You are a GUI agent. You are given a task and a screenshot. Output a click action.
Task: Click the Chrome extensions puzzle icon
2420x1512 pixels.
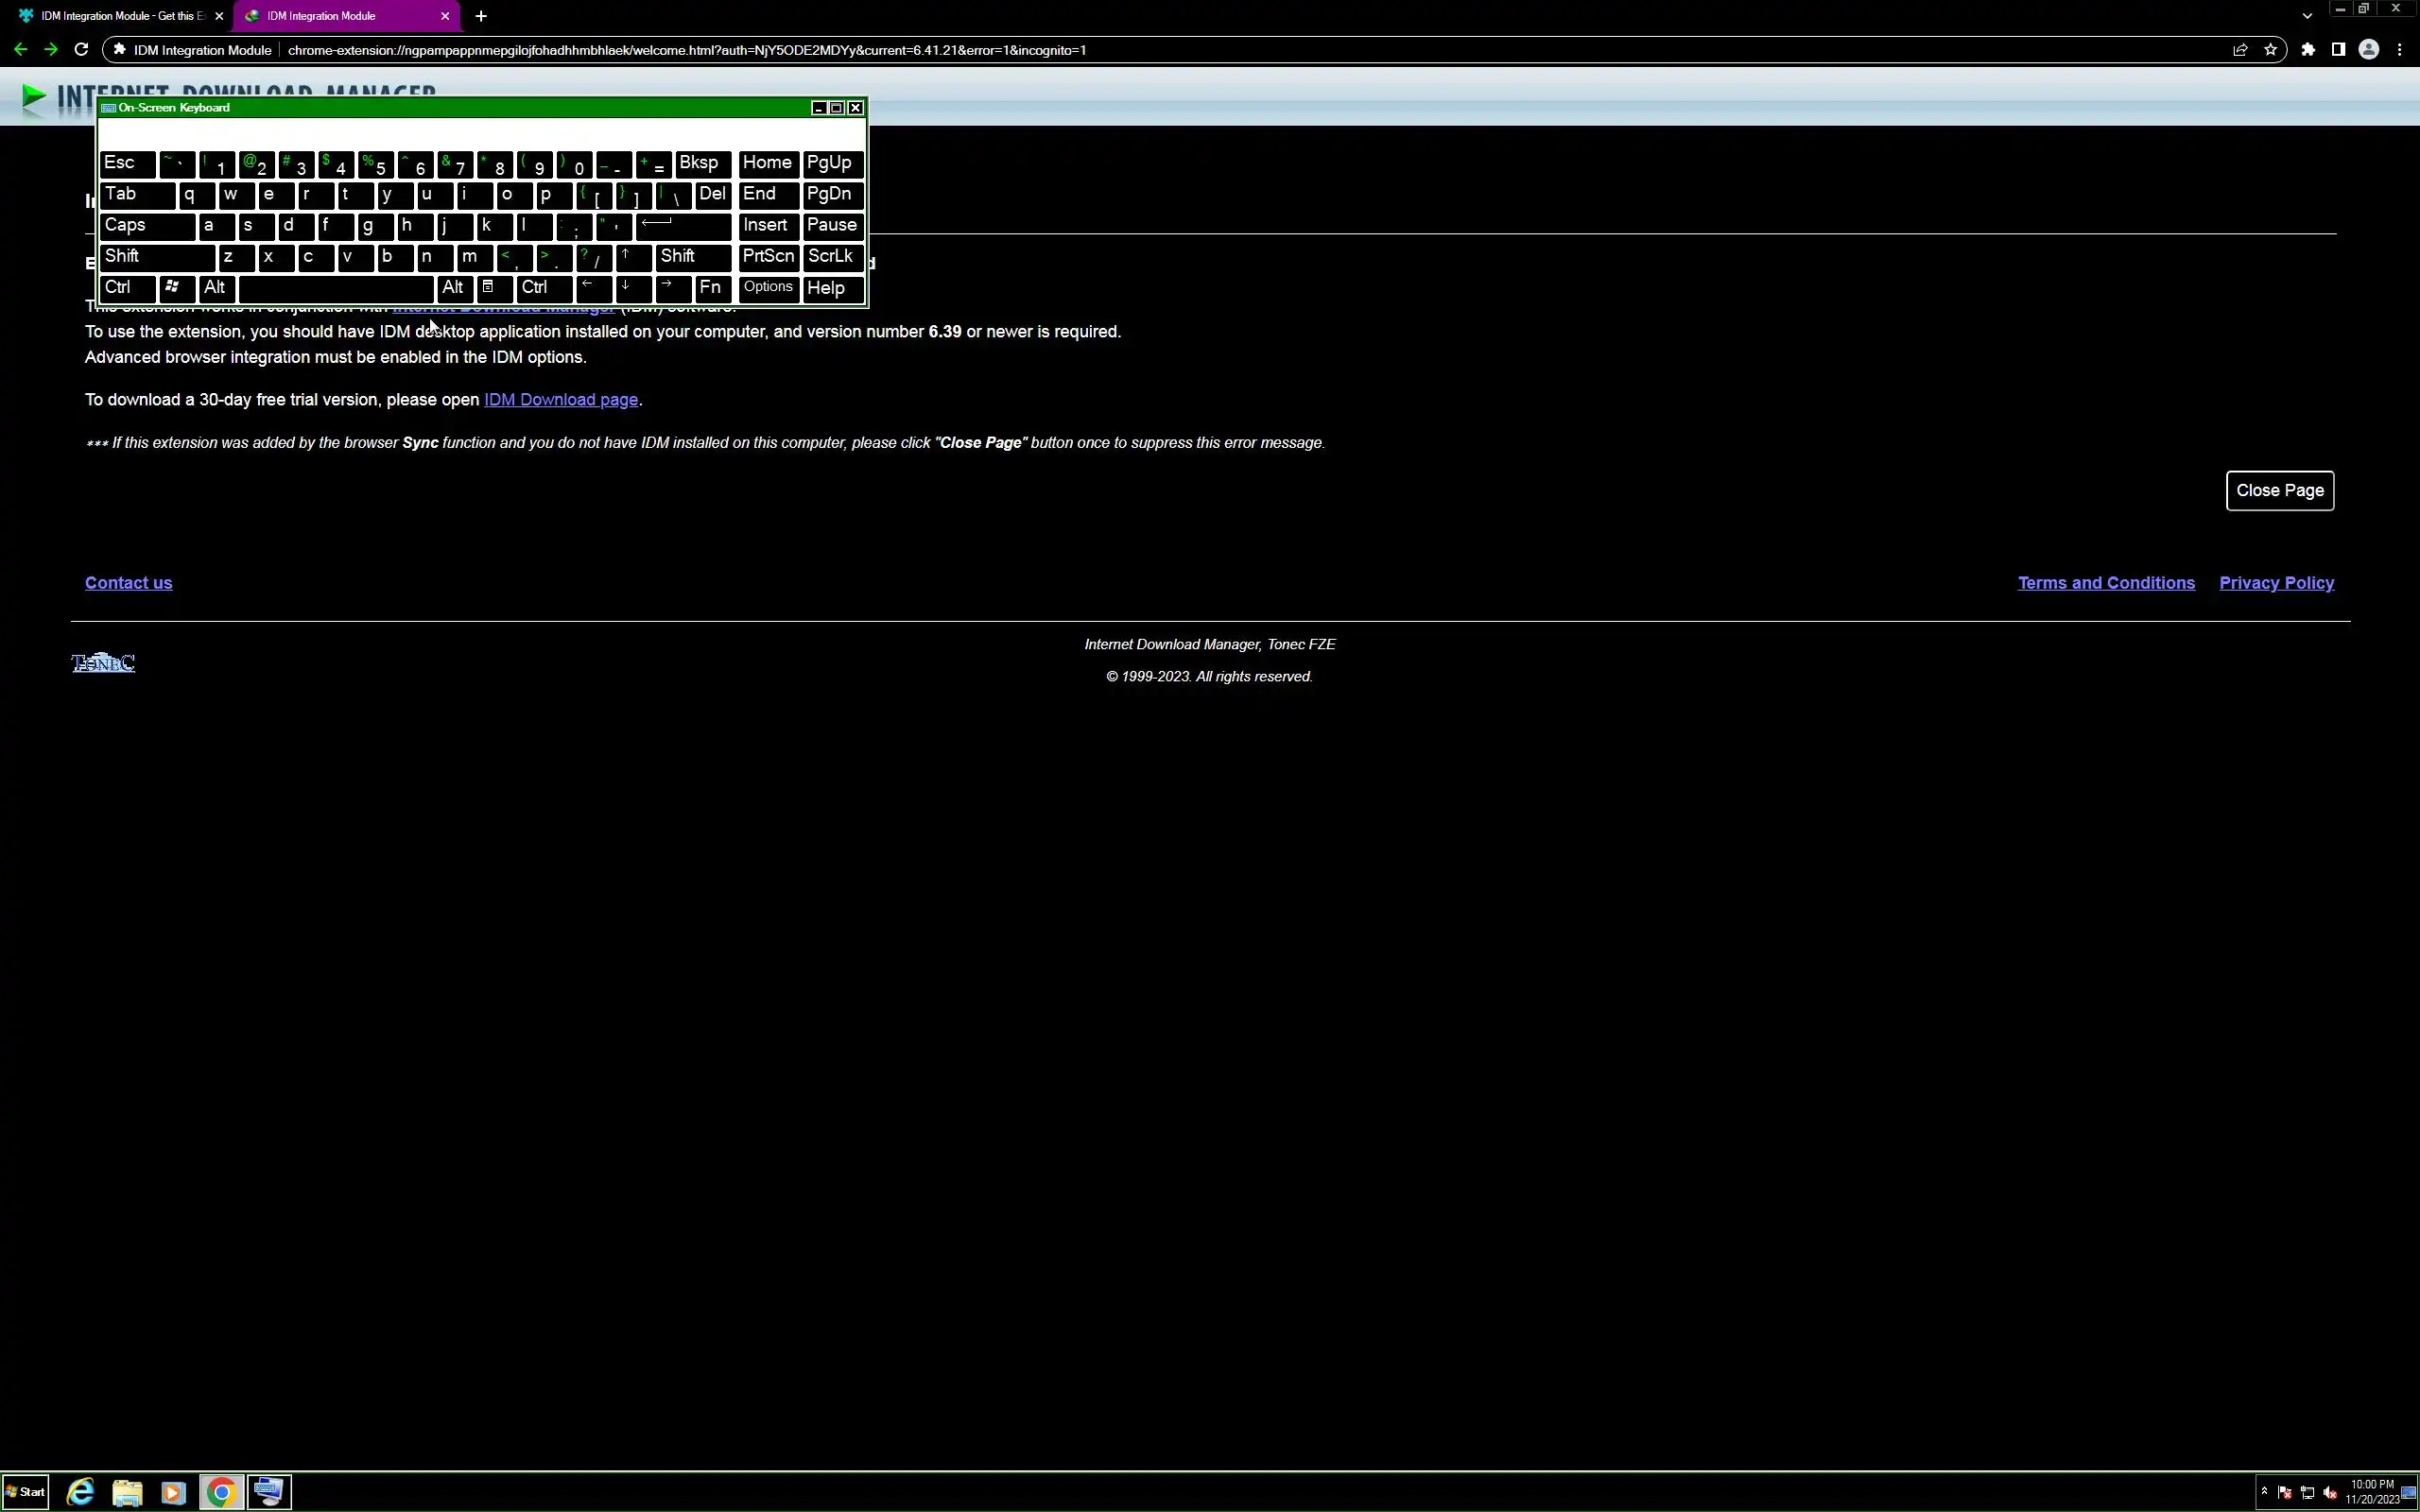[x=2308, y=50]
